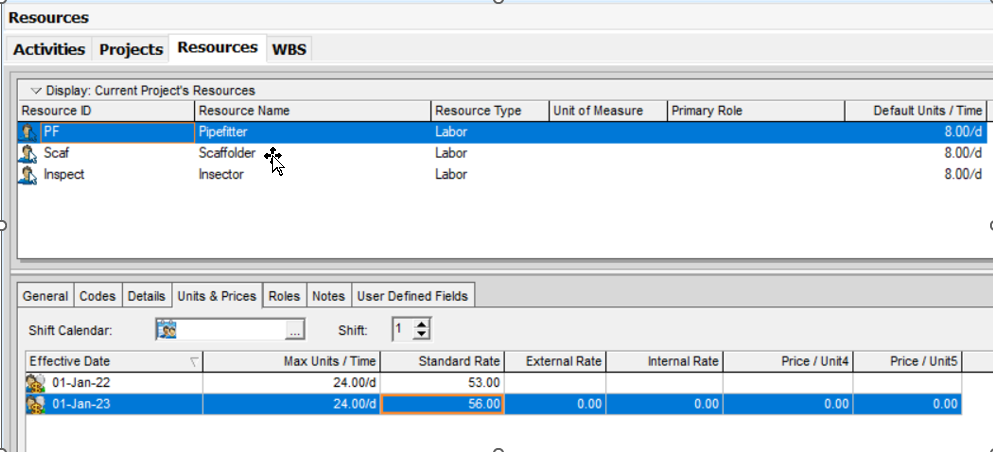Select the Scaffolder resource name cell
993x452 pixels.
pos(227,153)
